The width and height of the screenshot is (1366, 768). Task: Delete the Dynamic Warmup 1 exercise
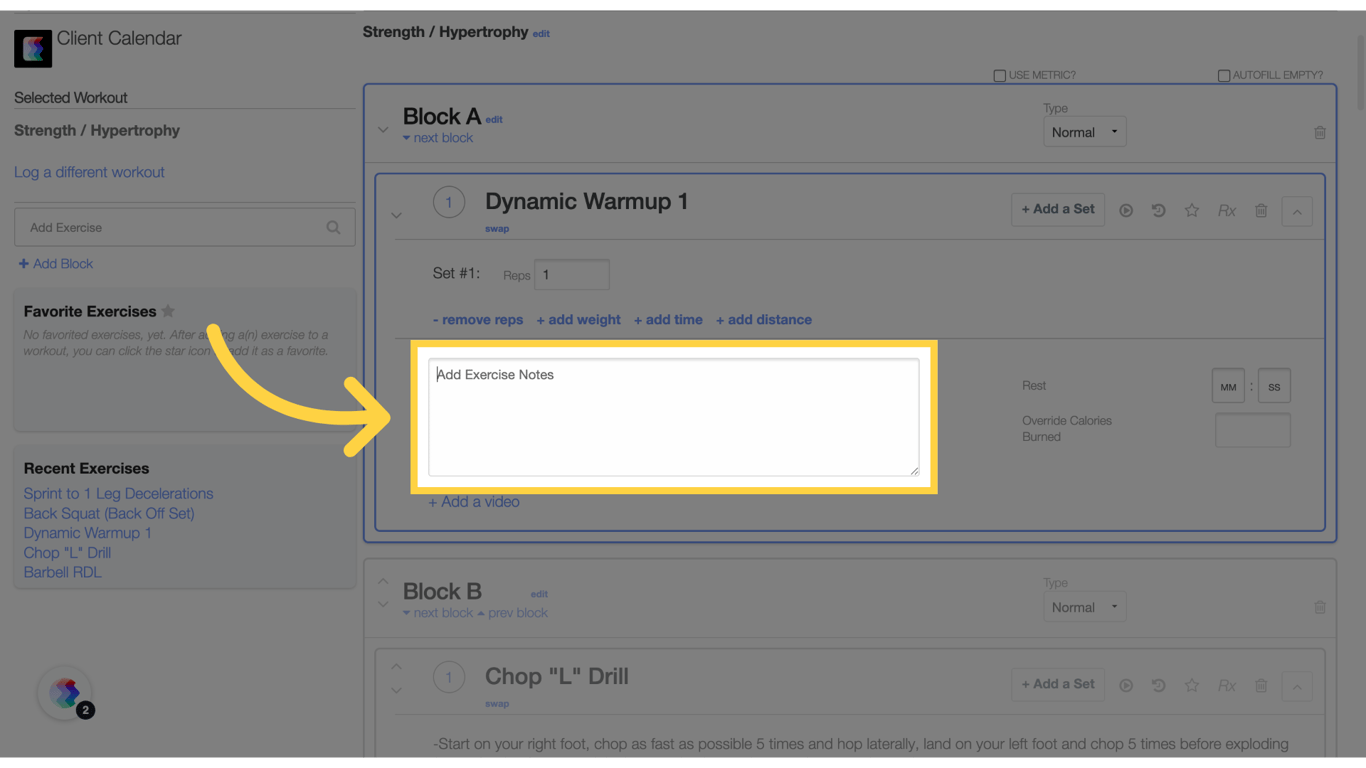pos(1261,210)
